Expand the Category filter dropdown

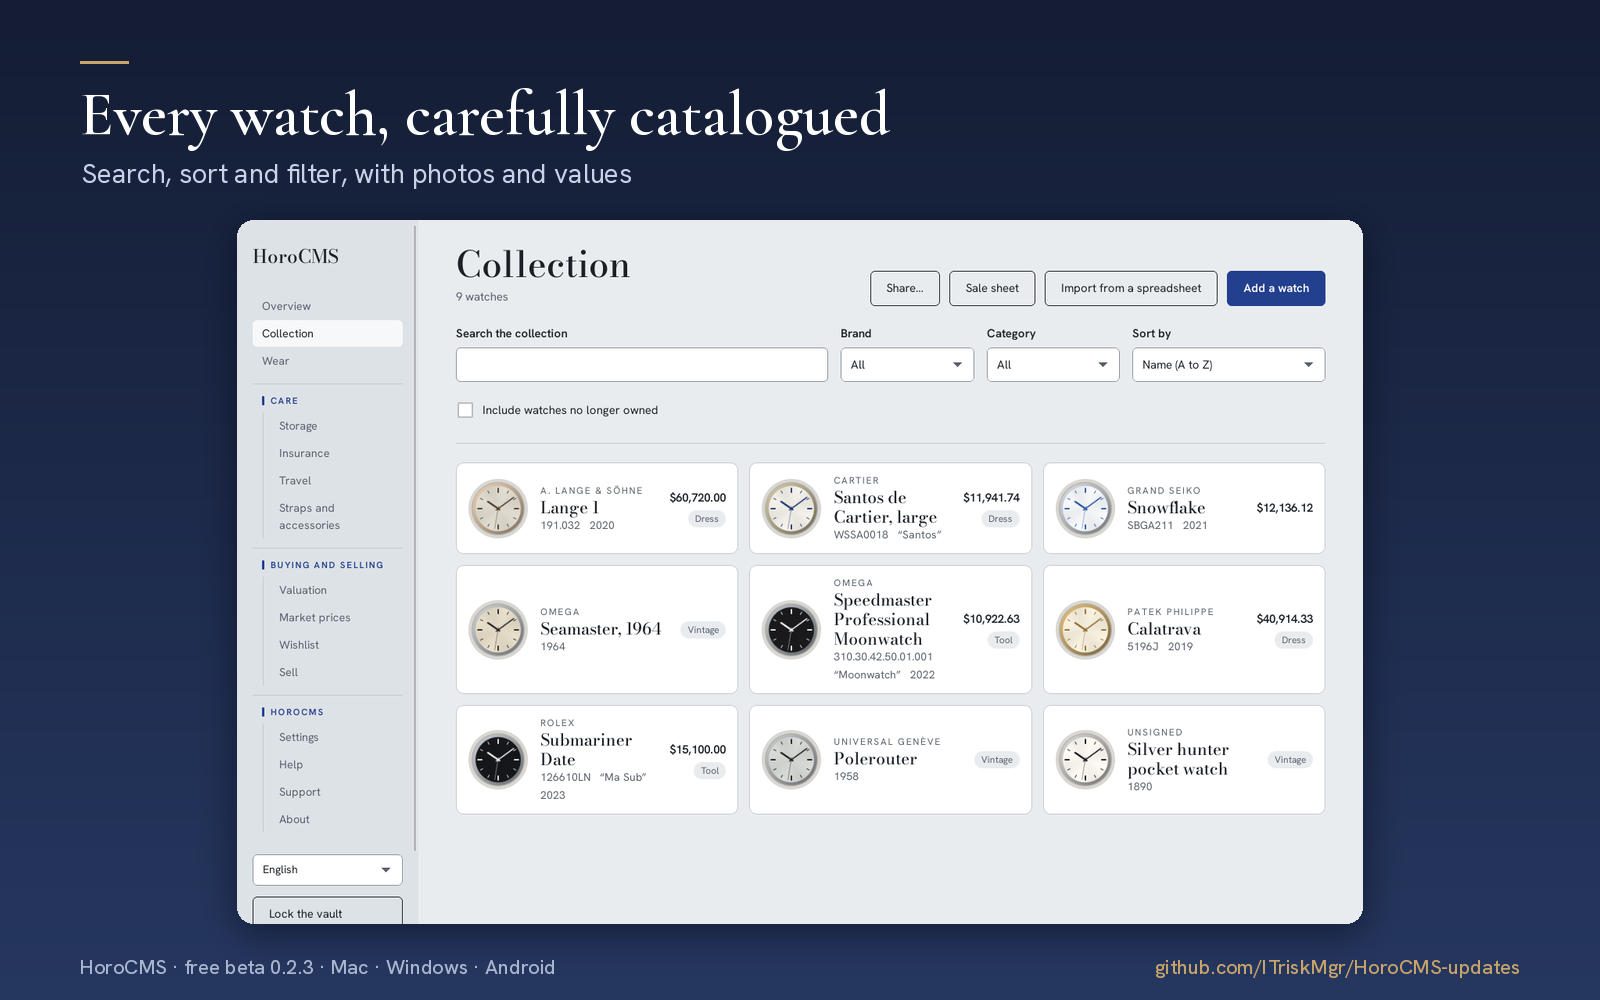1053,365
